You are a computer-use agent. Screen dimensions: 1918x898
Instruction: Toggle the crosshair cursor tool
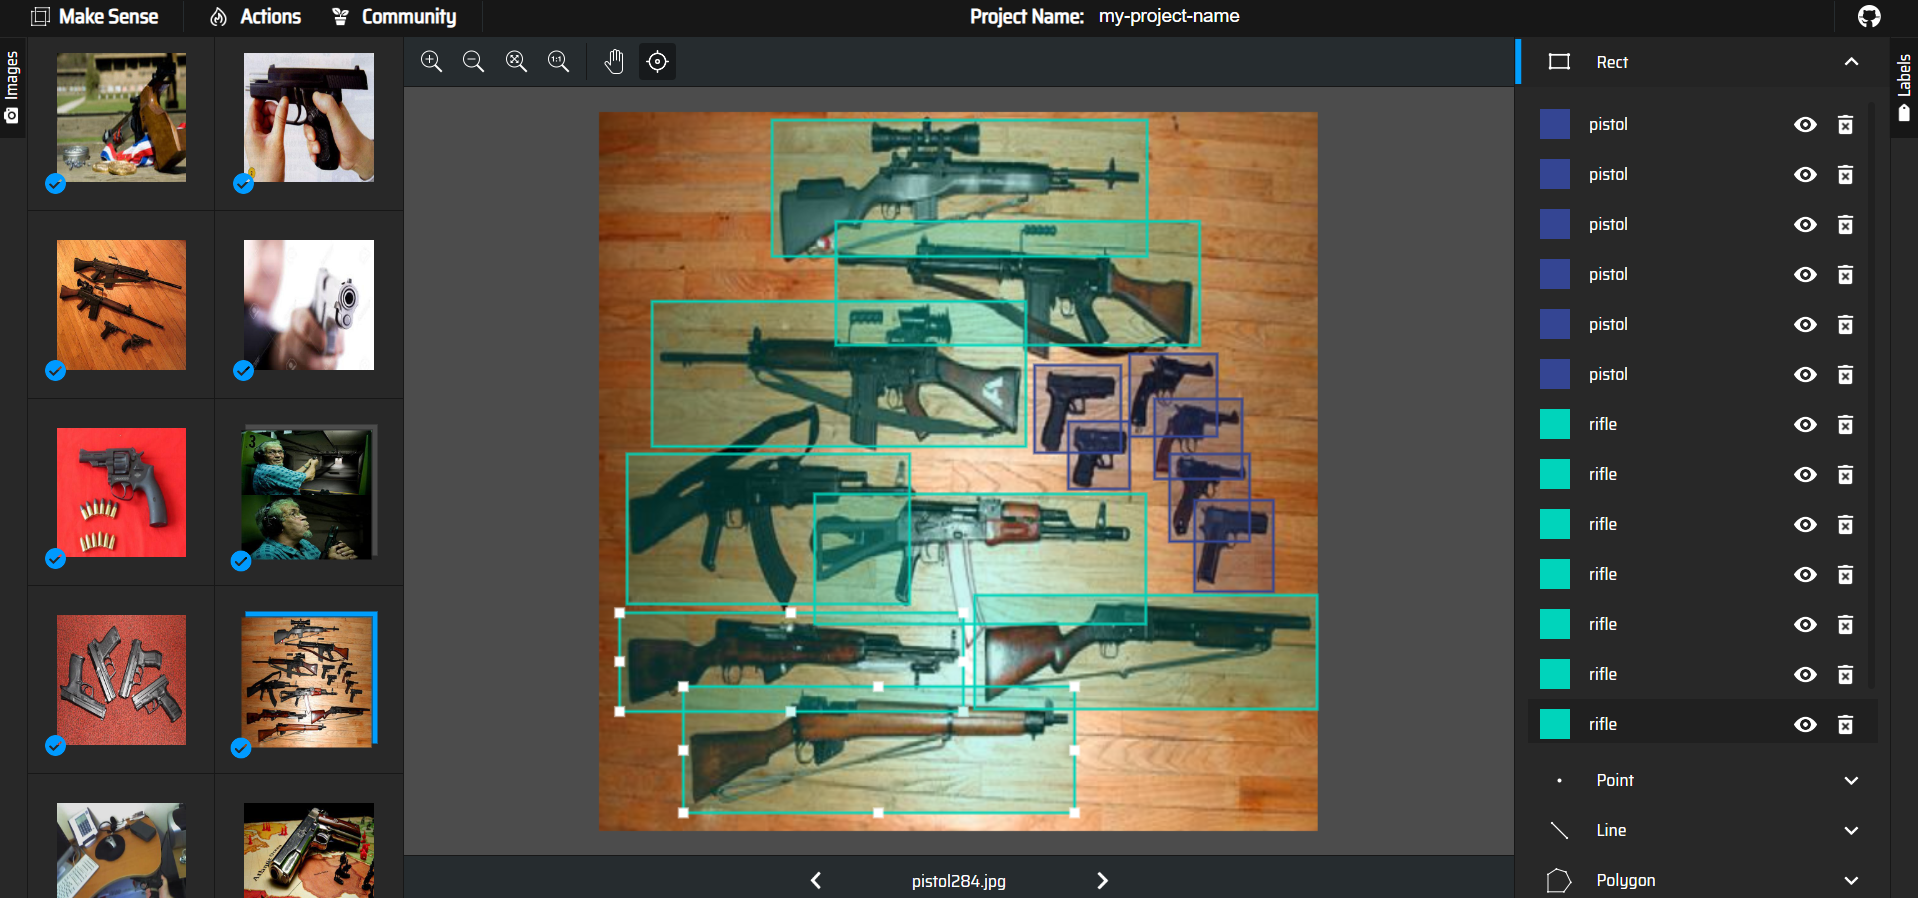[657, 62]
